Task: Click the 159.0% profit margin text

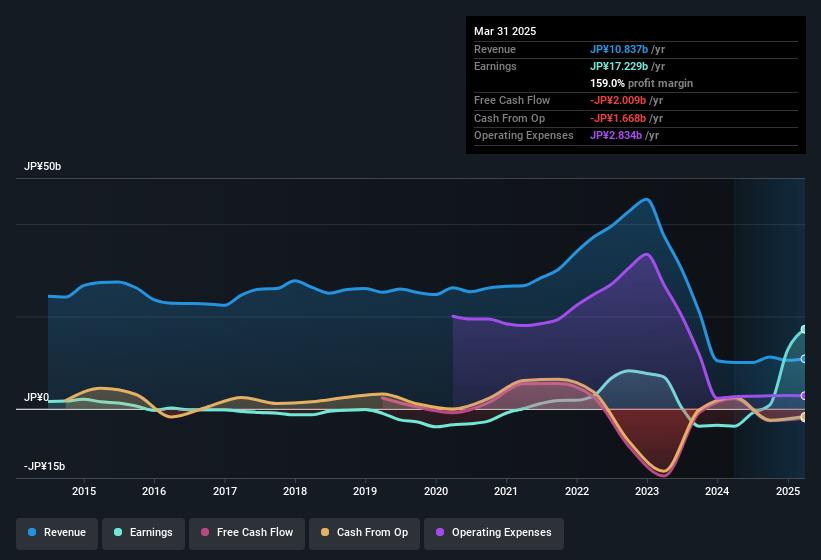Action: 641,83
